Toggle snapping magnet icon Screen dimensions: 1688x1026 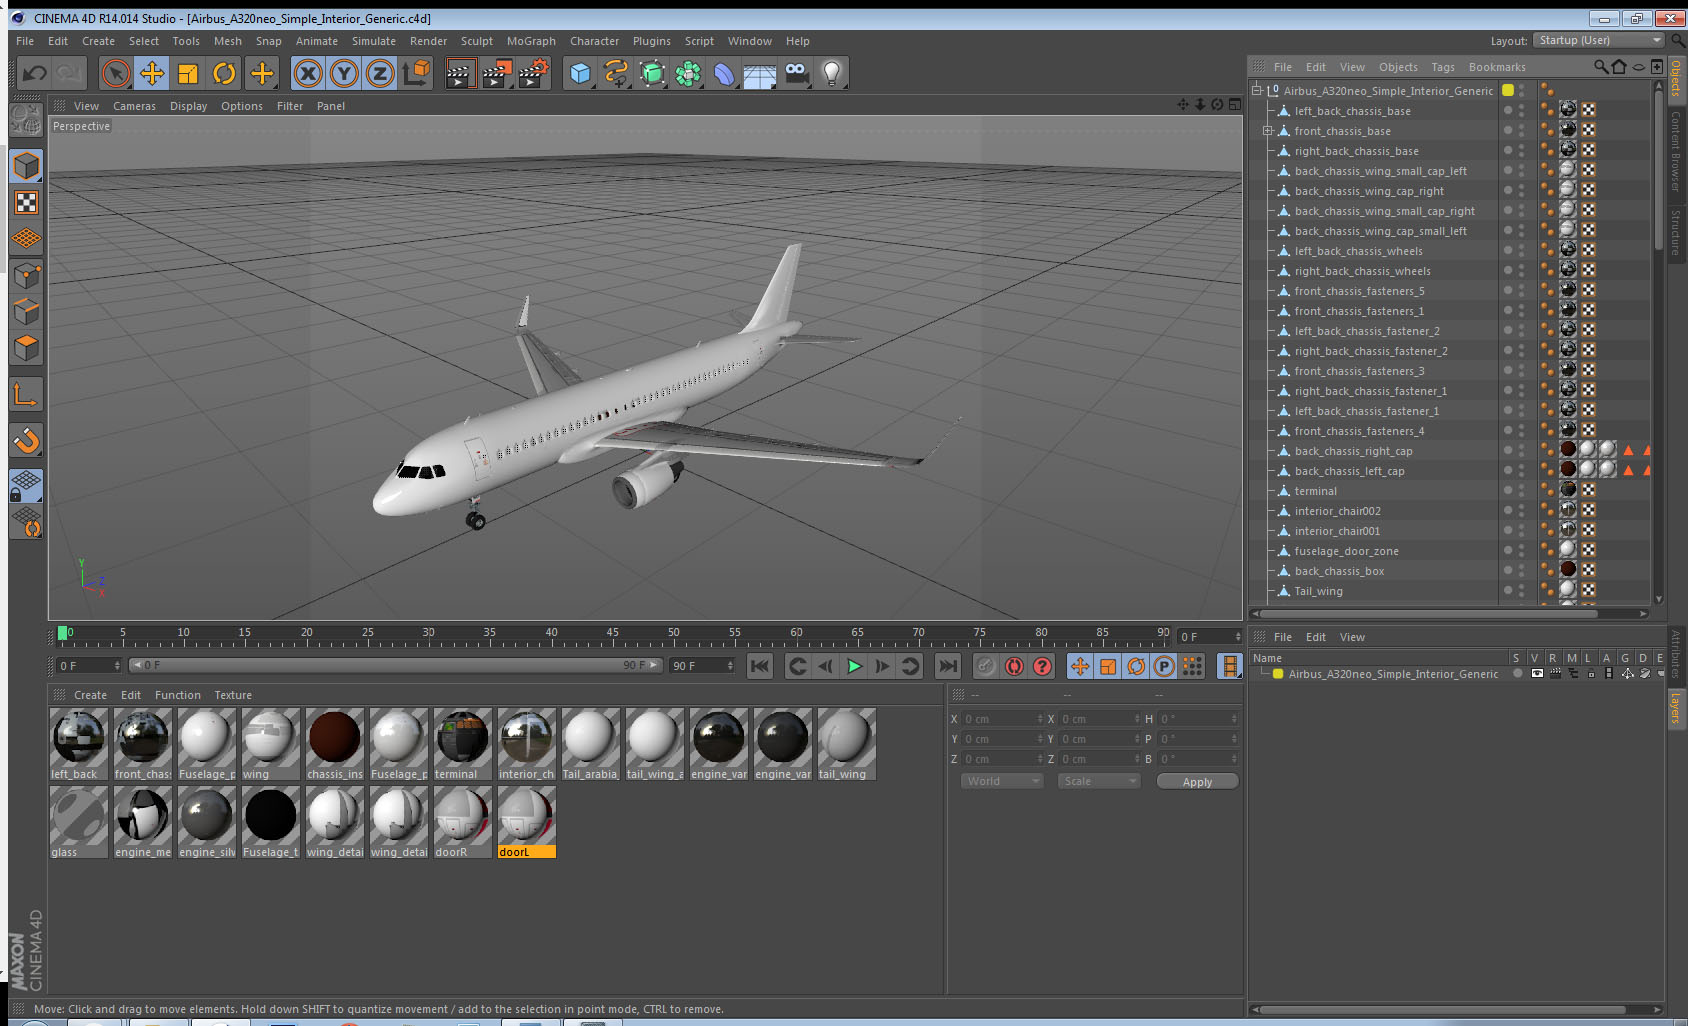coord(26,441)
